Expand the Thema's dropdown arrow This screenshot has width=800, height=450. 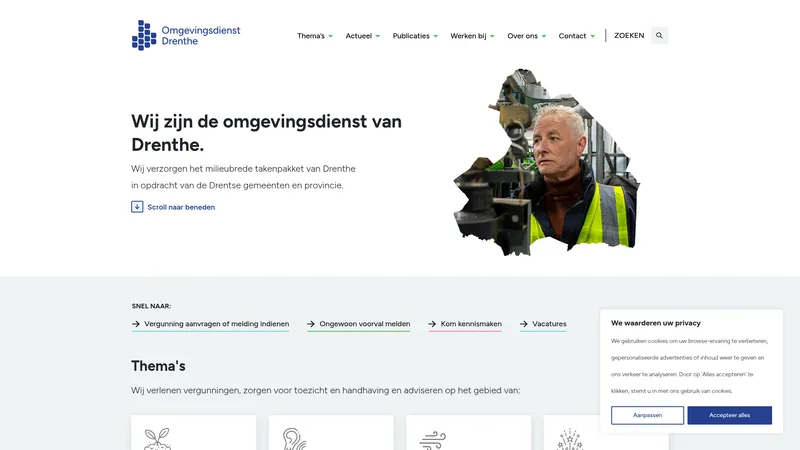331,36
